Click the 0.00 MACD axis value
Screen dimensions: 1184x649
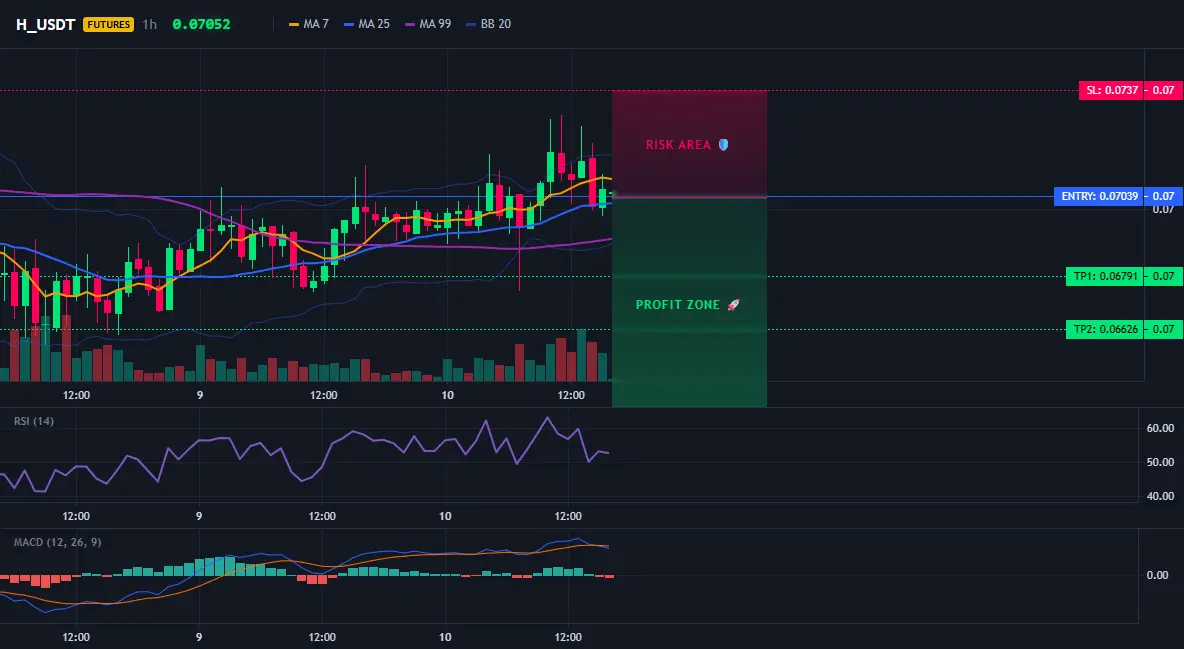tap(1158, 575)
